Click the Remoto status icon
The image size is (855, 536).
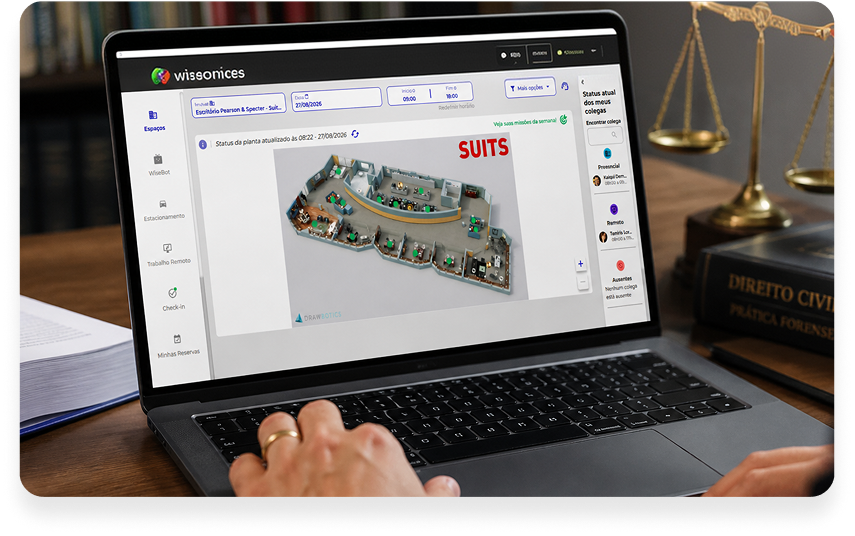click(613, 209)
